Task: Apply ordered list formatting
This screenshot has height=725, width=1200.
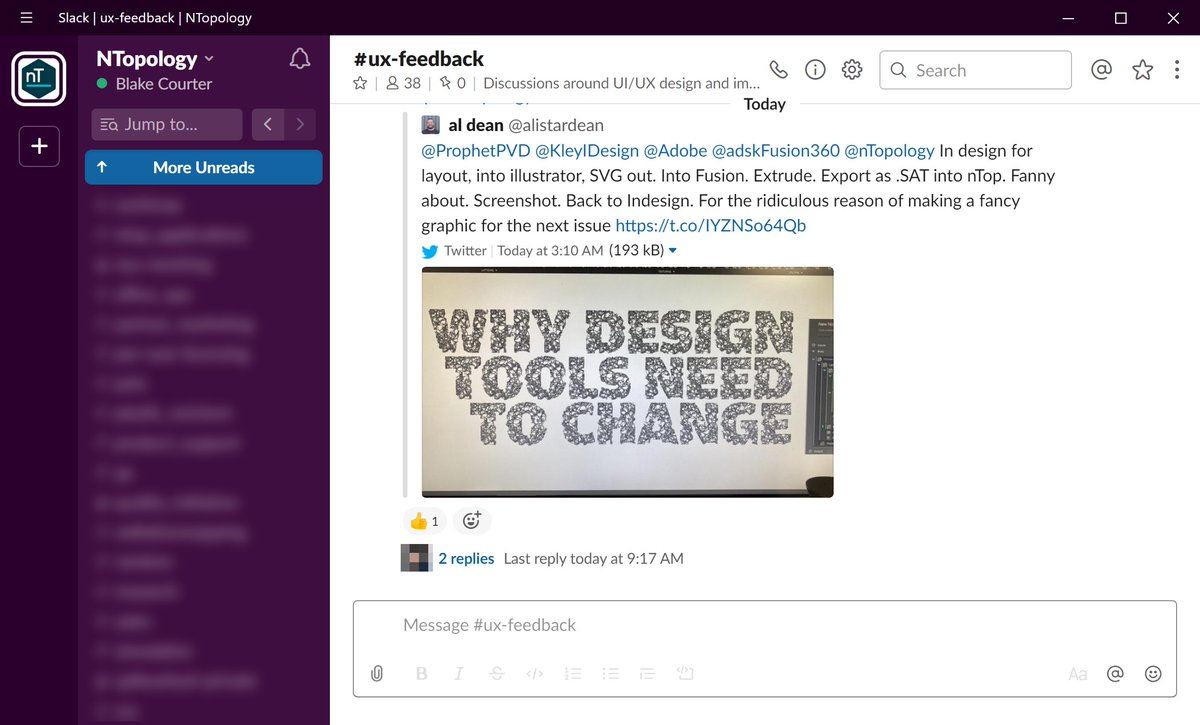Action: 573,674
